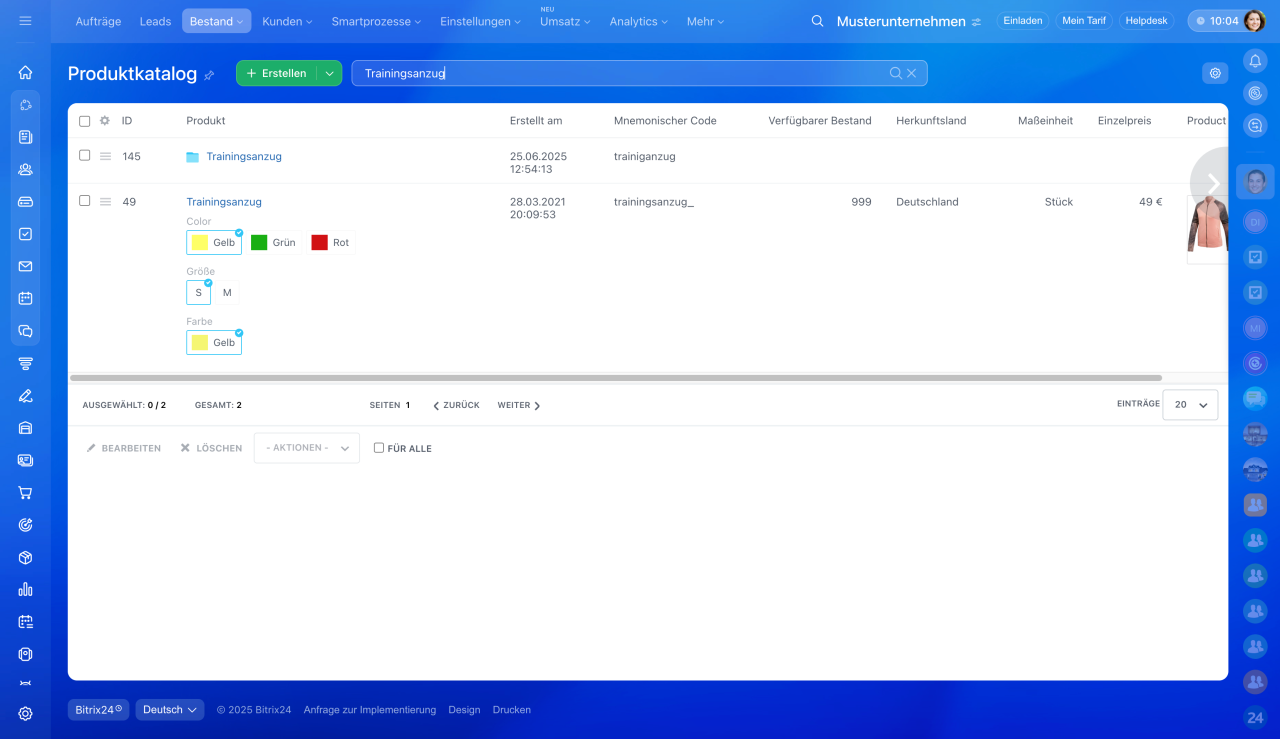
Task: Open the Analytics menu
Action: click(639, 21)
